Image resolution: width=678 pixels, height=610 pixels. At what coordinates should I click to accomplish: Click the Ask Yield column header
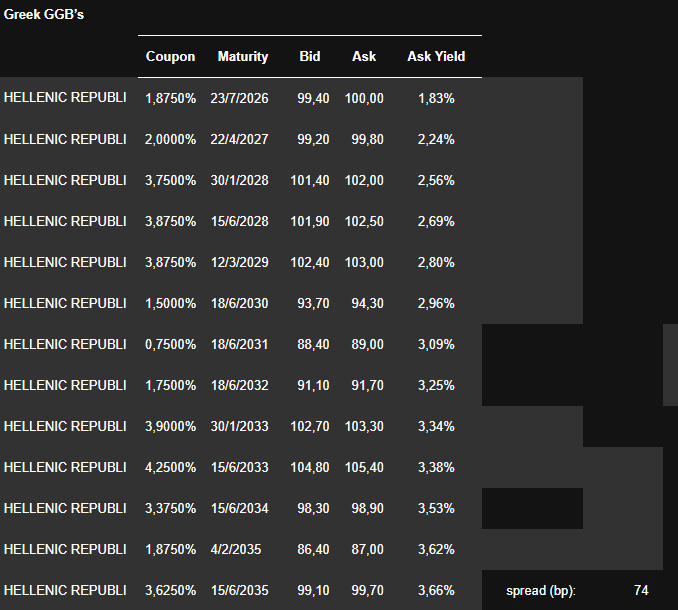(x=436, y=57)
